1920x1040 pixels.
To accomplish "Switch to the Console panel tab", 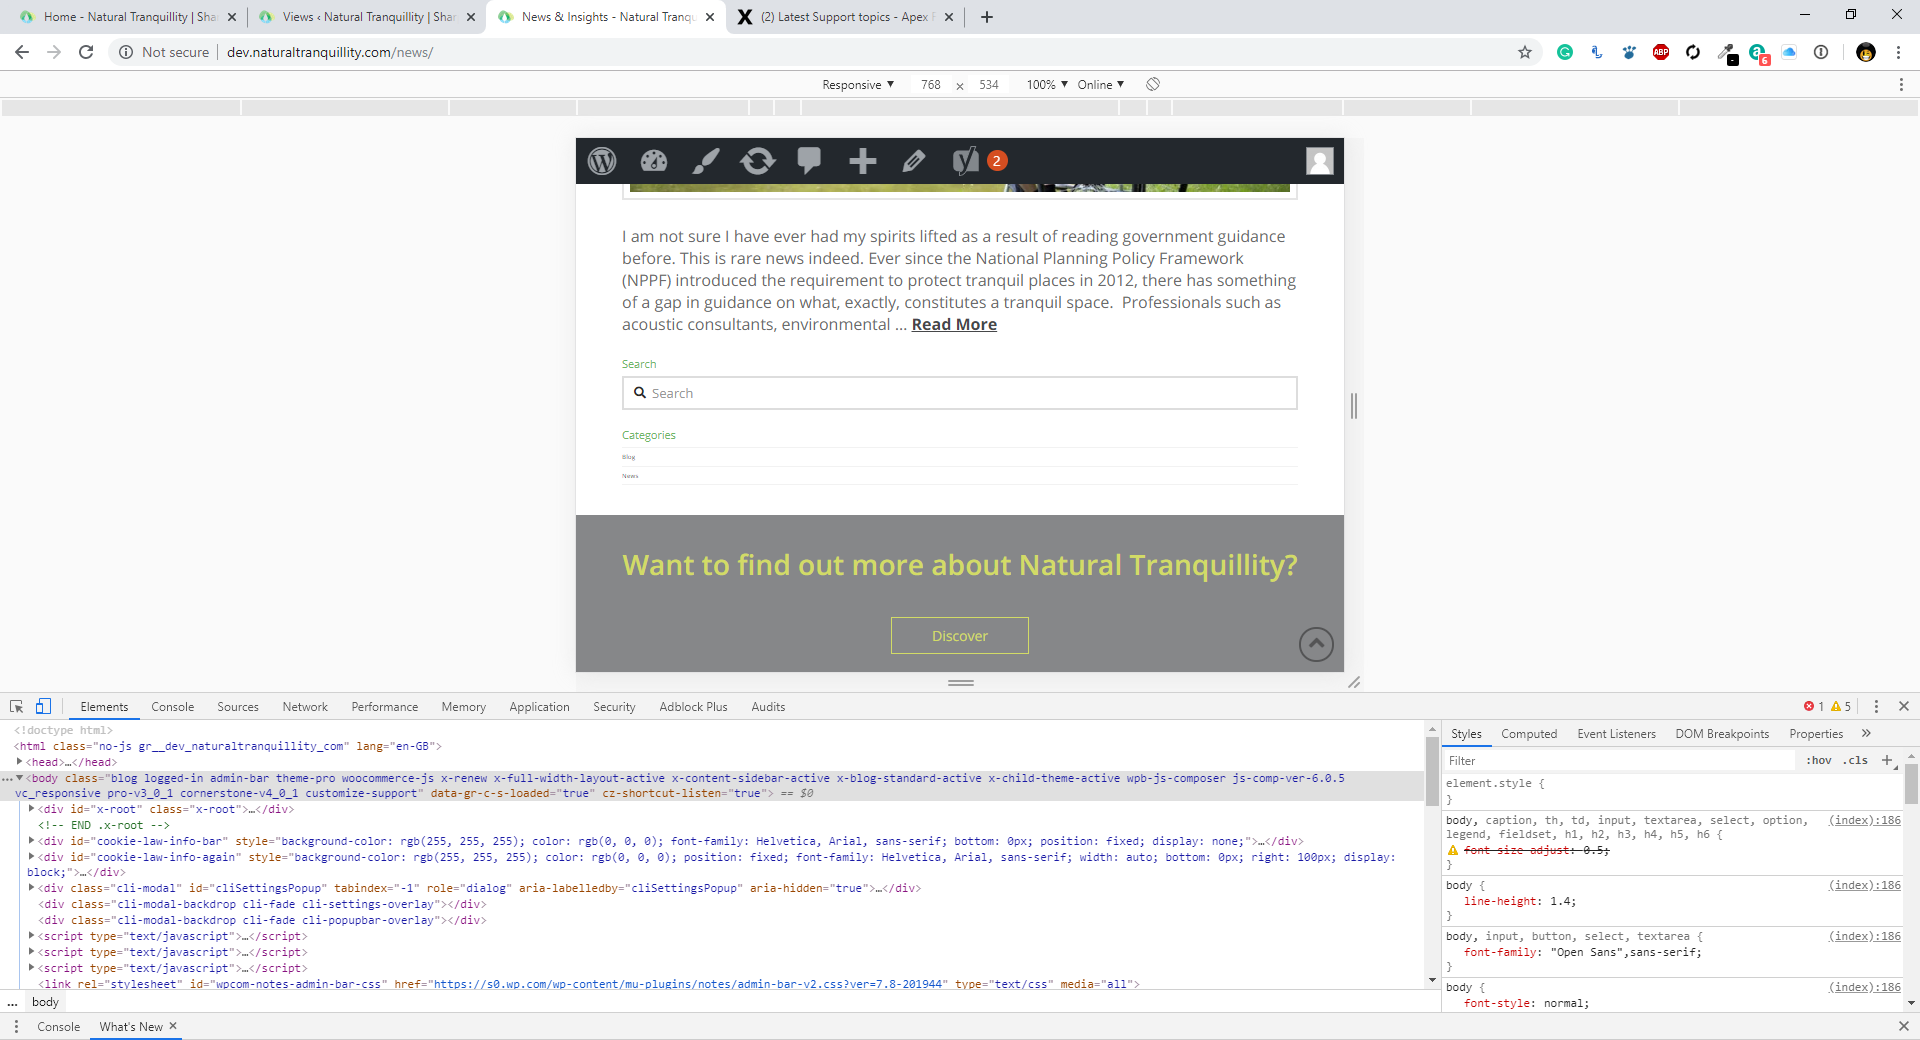I will click(x=173, y=707).
